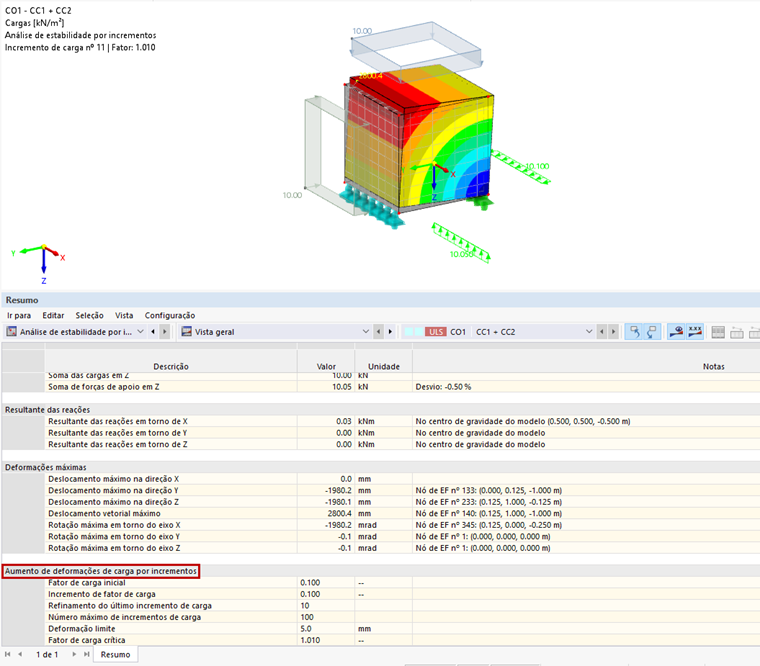Click the coordinate axis triad in viewport corner
The height and width of the screenshot is (666, 760).
39,264
